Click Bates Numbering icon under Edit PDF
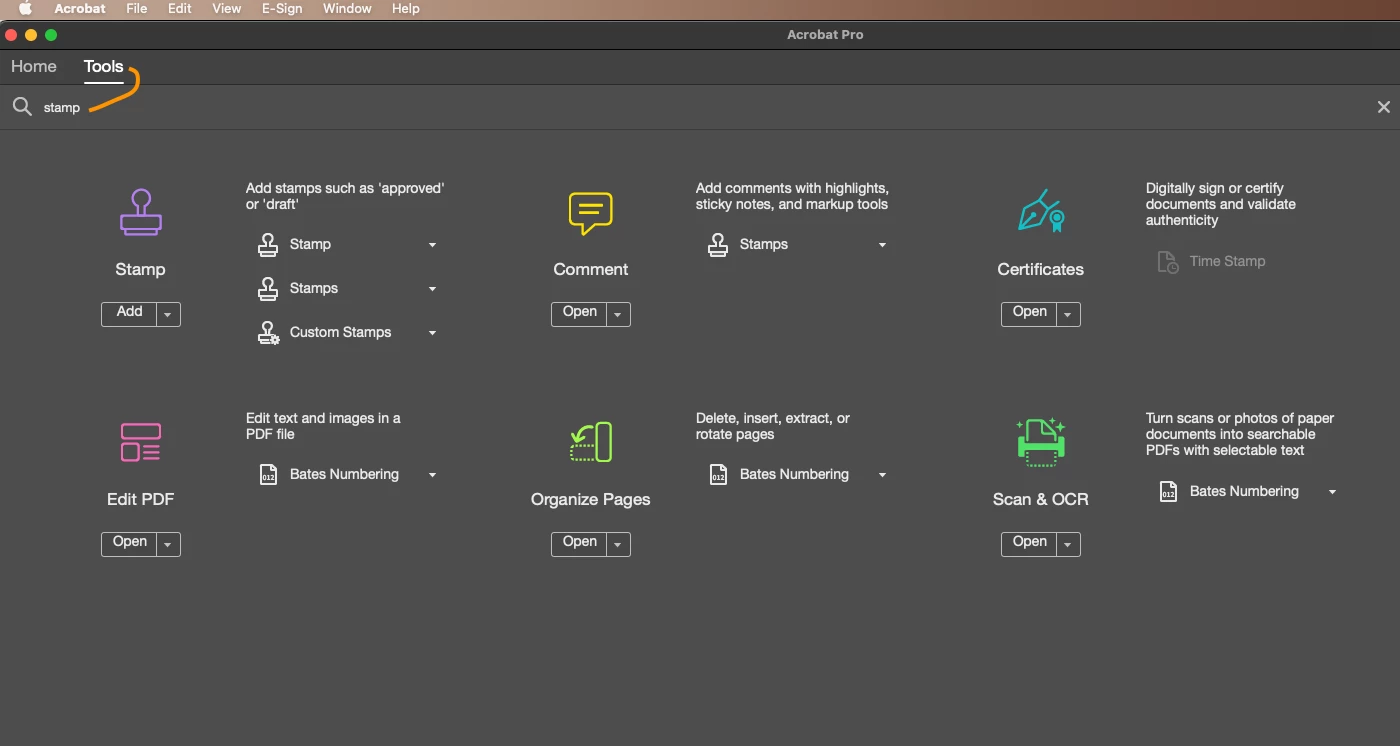Viewport: 1400px width, 746px height. point(268,474)
